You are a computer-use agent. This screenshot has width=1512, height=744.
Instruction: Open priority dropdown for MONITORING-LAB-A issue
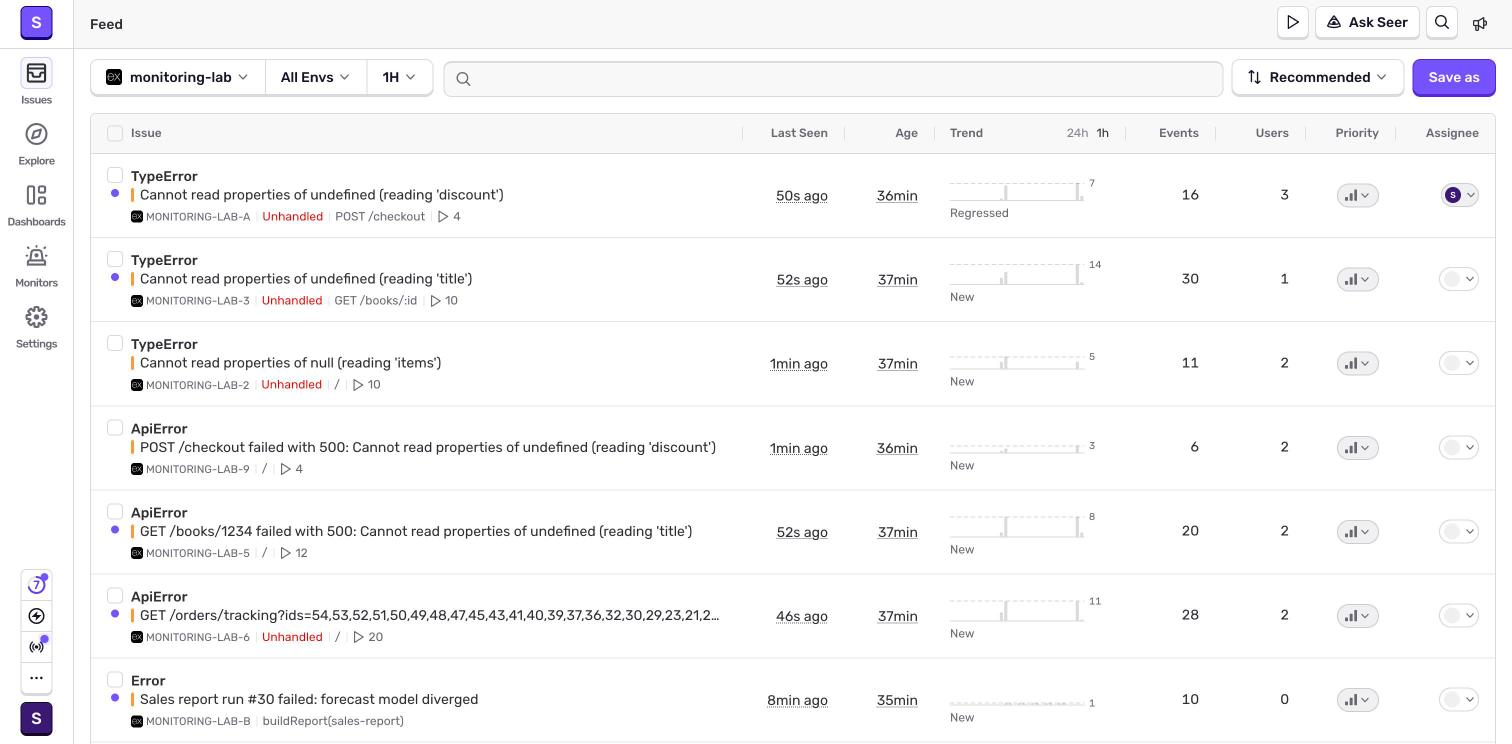pos(1357,196)
